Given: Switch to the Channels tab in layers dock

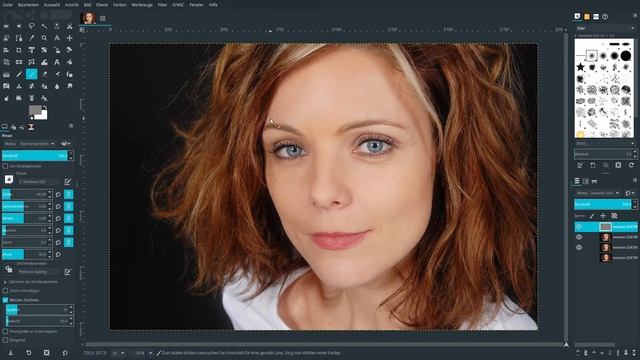Looking at the screenshot, I should point(585,181).
